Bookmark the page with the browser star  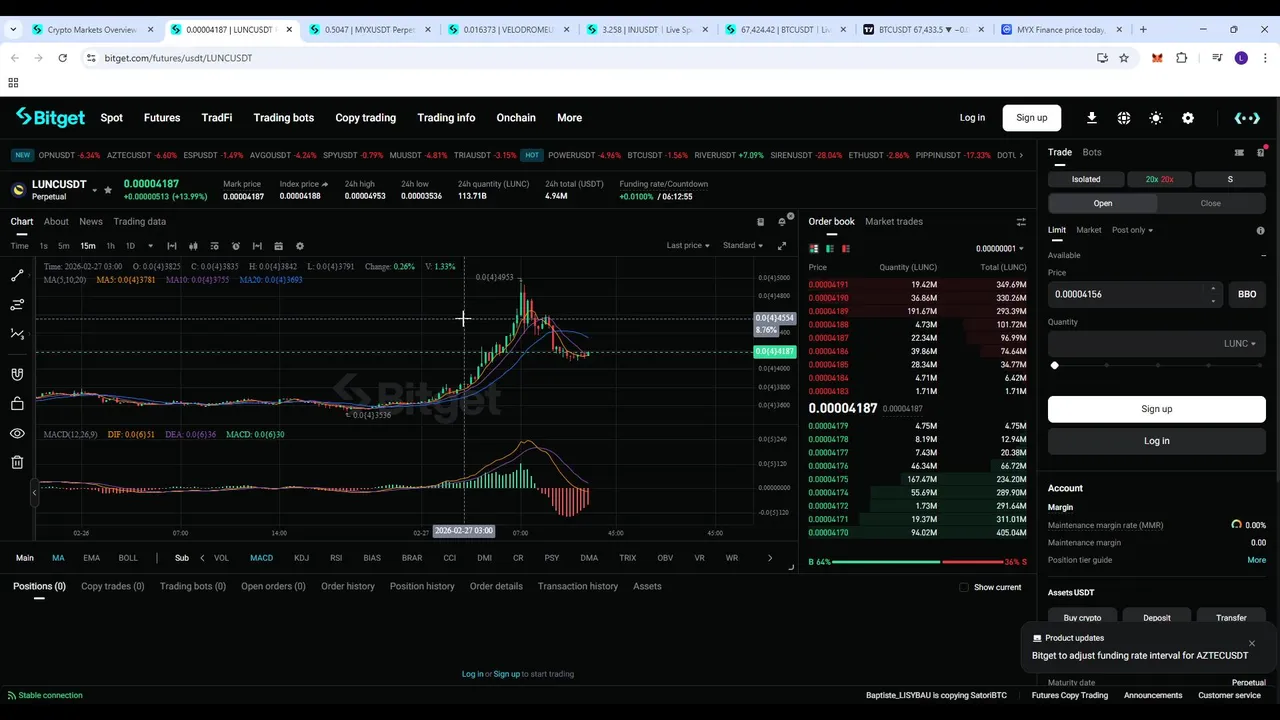(x=1124, y=58)
